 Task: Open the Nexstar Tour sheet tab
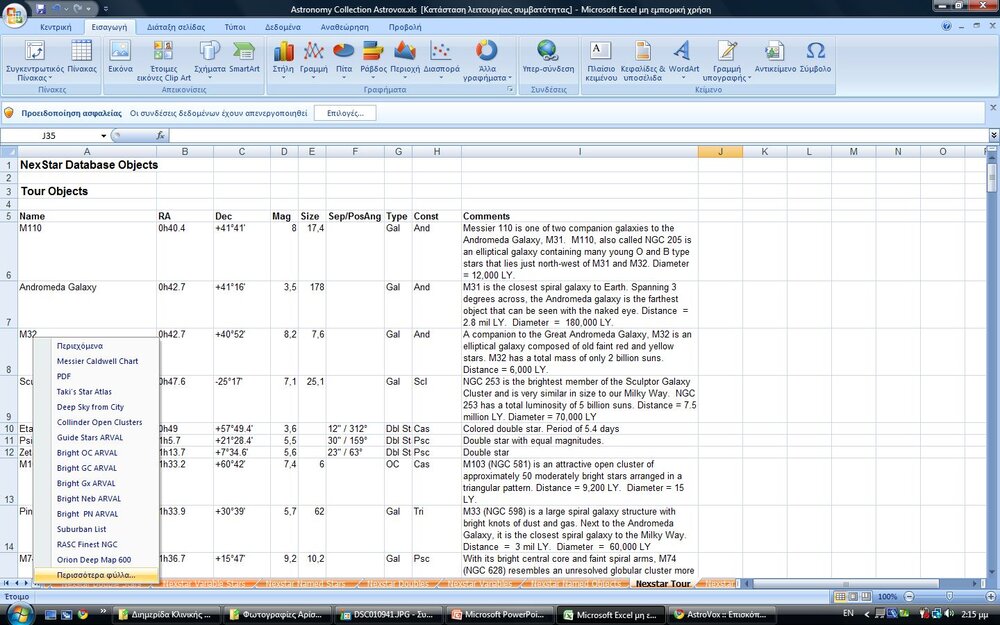662,583
